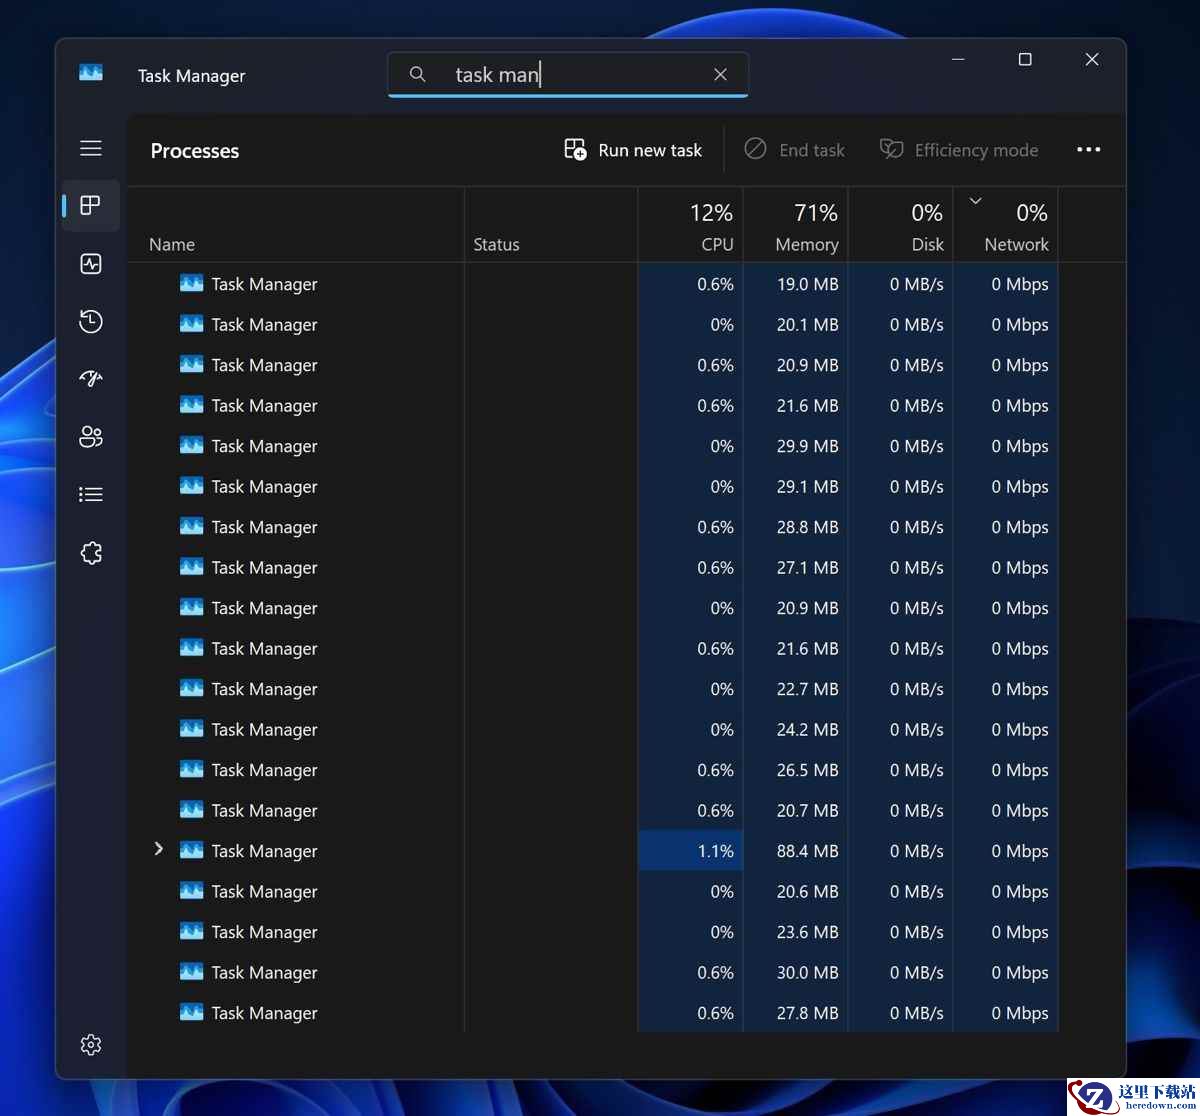The image size is (1200, 1116).
Task: Open Task Manager settings gear
Action: point(91,1045)
